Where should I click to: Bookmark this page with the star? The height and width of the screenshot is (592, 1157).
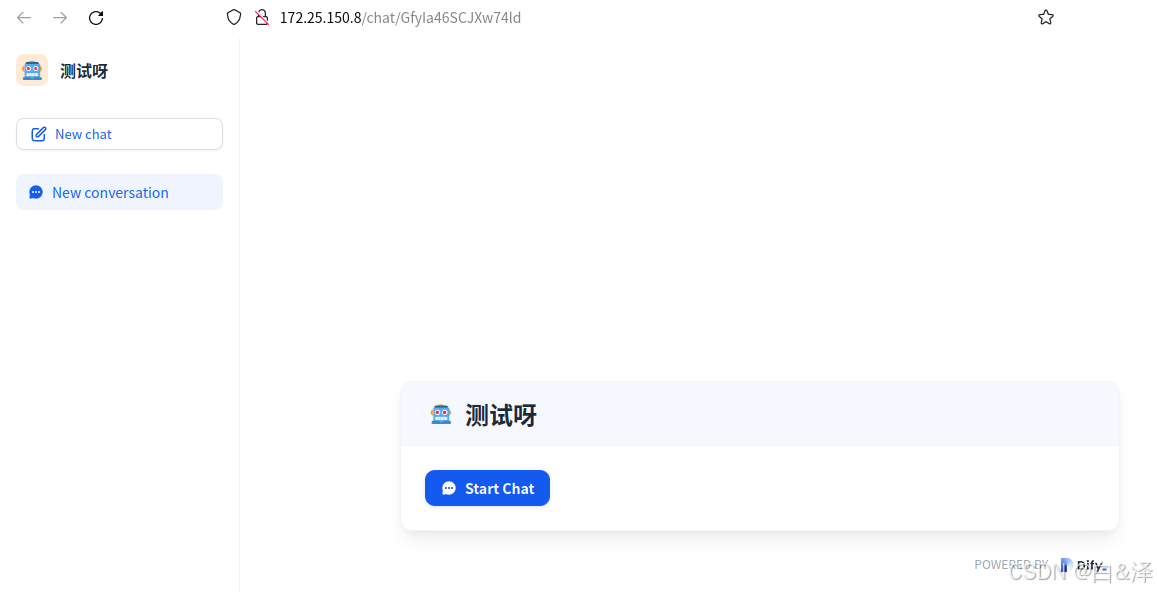point(1046,18)
